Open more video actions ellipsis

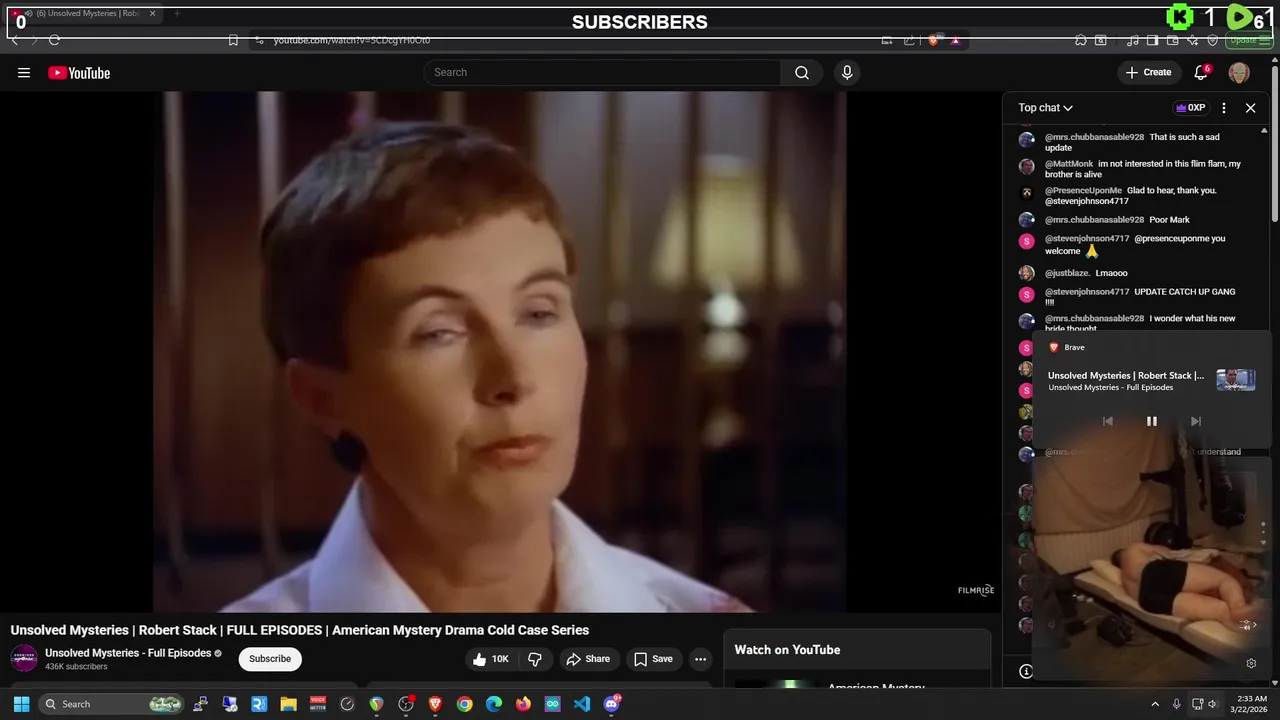pos(700,659)
